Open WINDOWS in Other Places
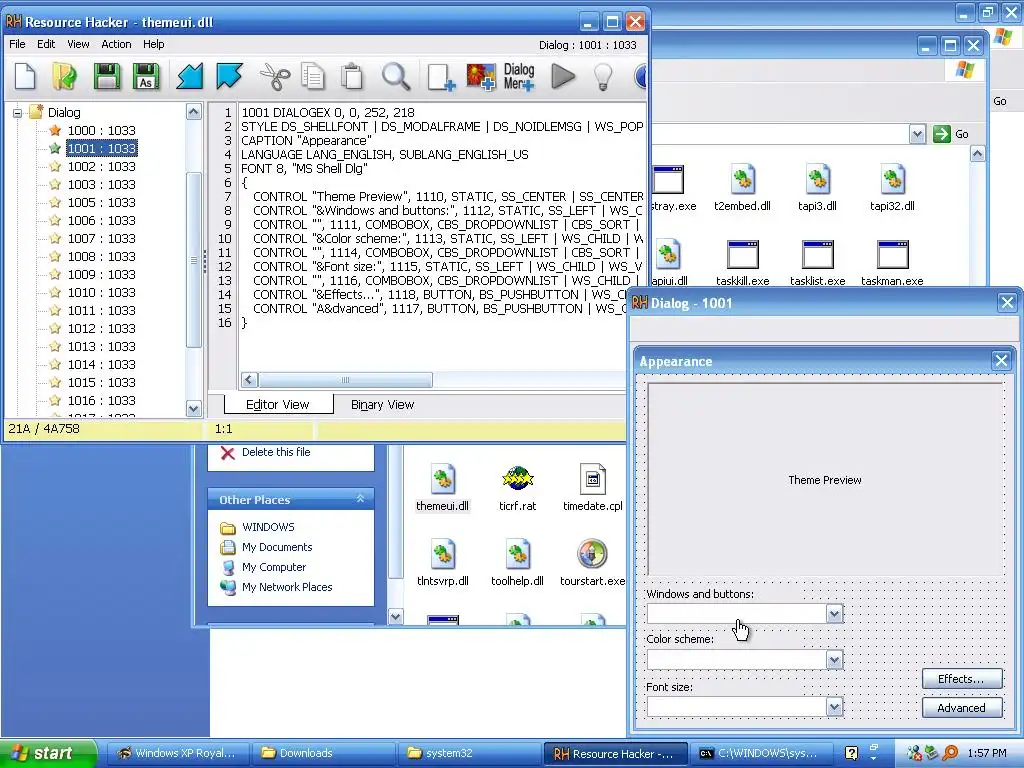Viewport: 1024px width, 768px height. tap(268, 527)
